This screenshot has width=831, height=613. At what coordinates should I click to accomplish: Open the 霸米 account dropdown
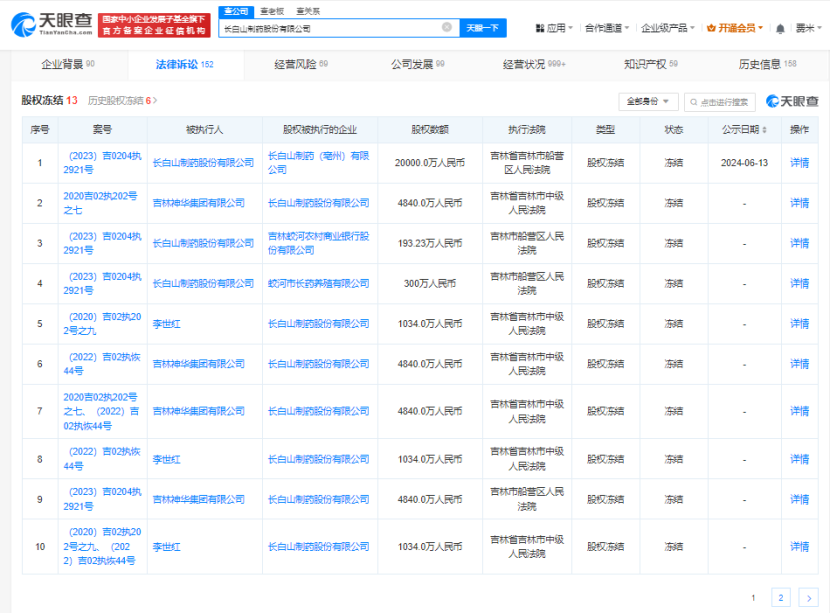[x=805, y=27]
